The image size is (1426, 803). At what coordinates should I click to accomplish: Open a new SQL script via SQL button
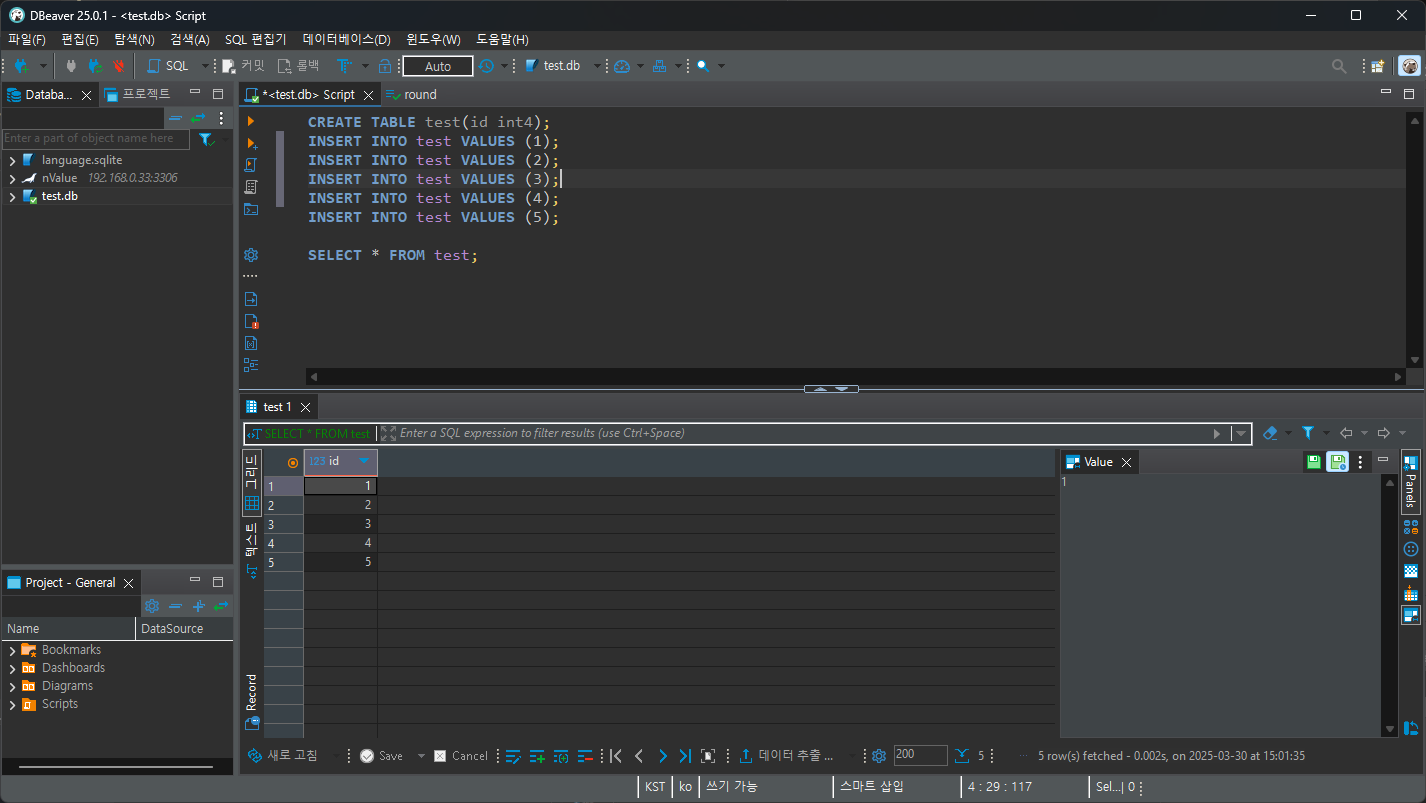(168, 66)
